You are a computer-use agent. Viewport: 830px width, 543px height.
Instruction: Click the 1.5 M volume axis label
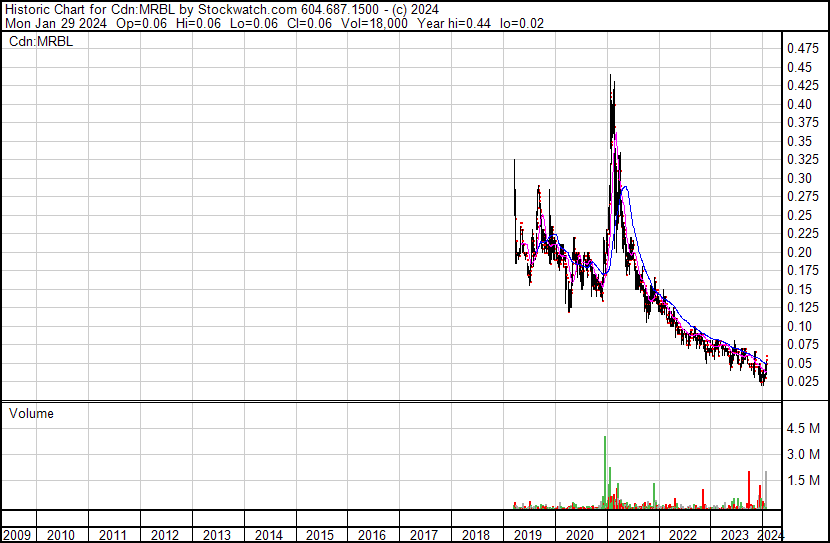pos(804,481)
